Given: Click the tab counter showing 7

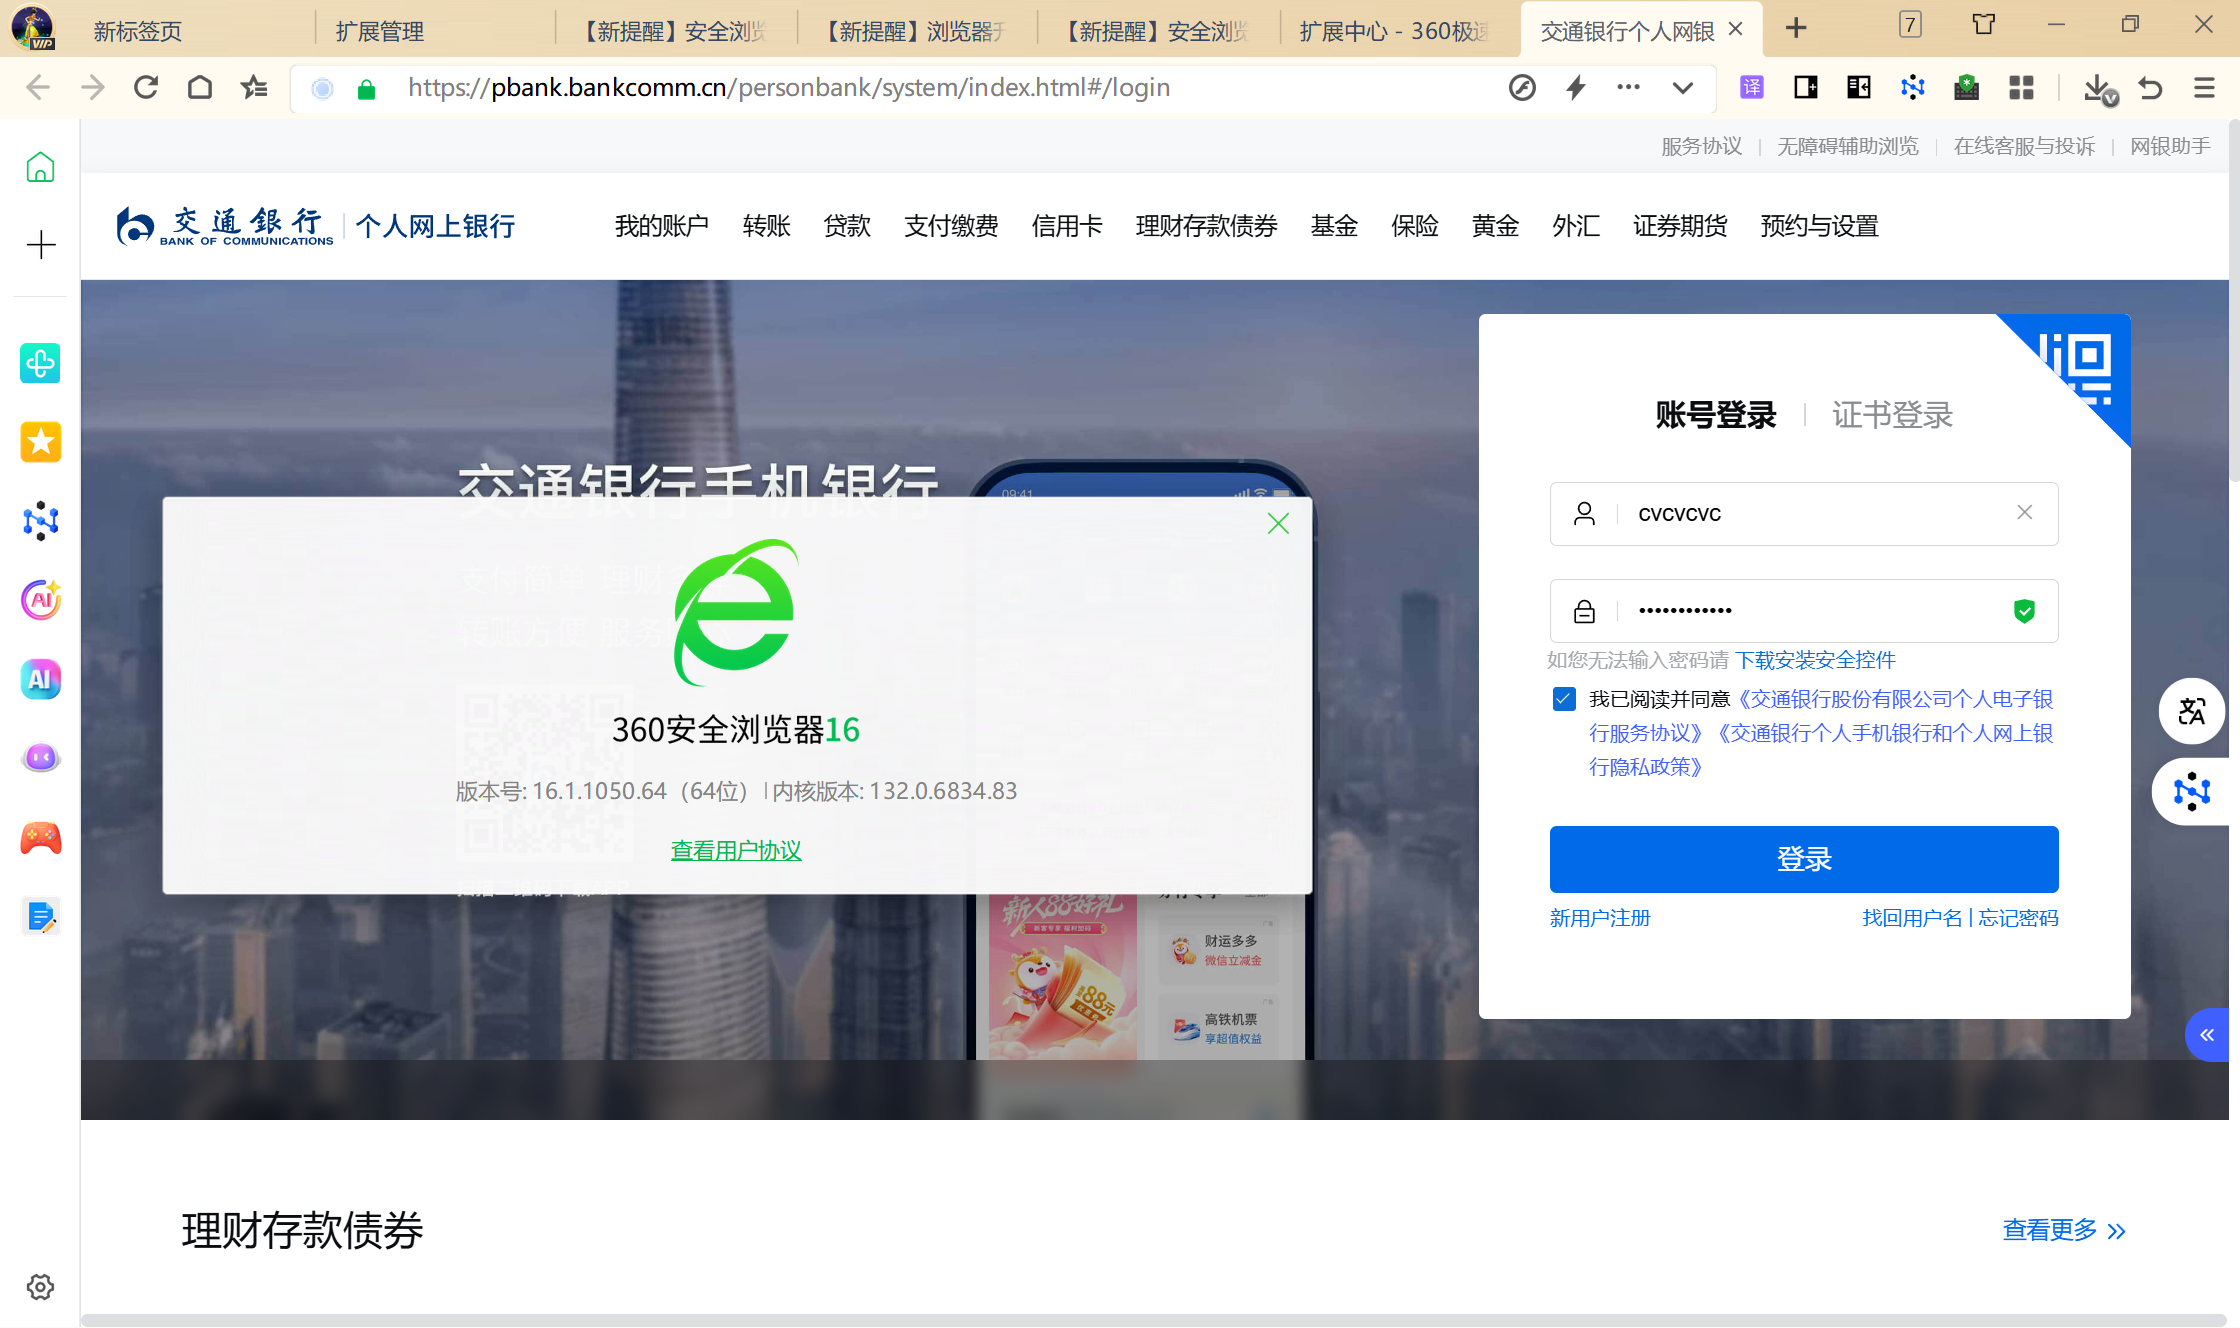Looking at the screenshot, I should (1910, 25).
